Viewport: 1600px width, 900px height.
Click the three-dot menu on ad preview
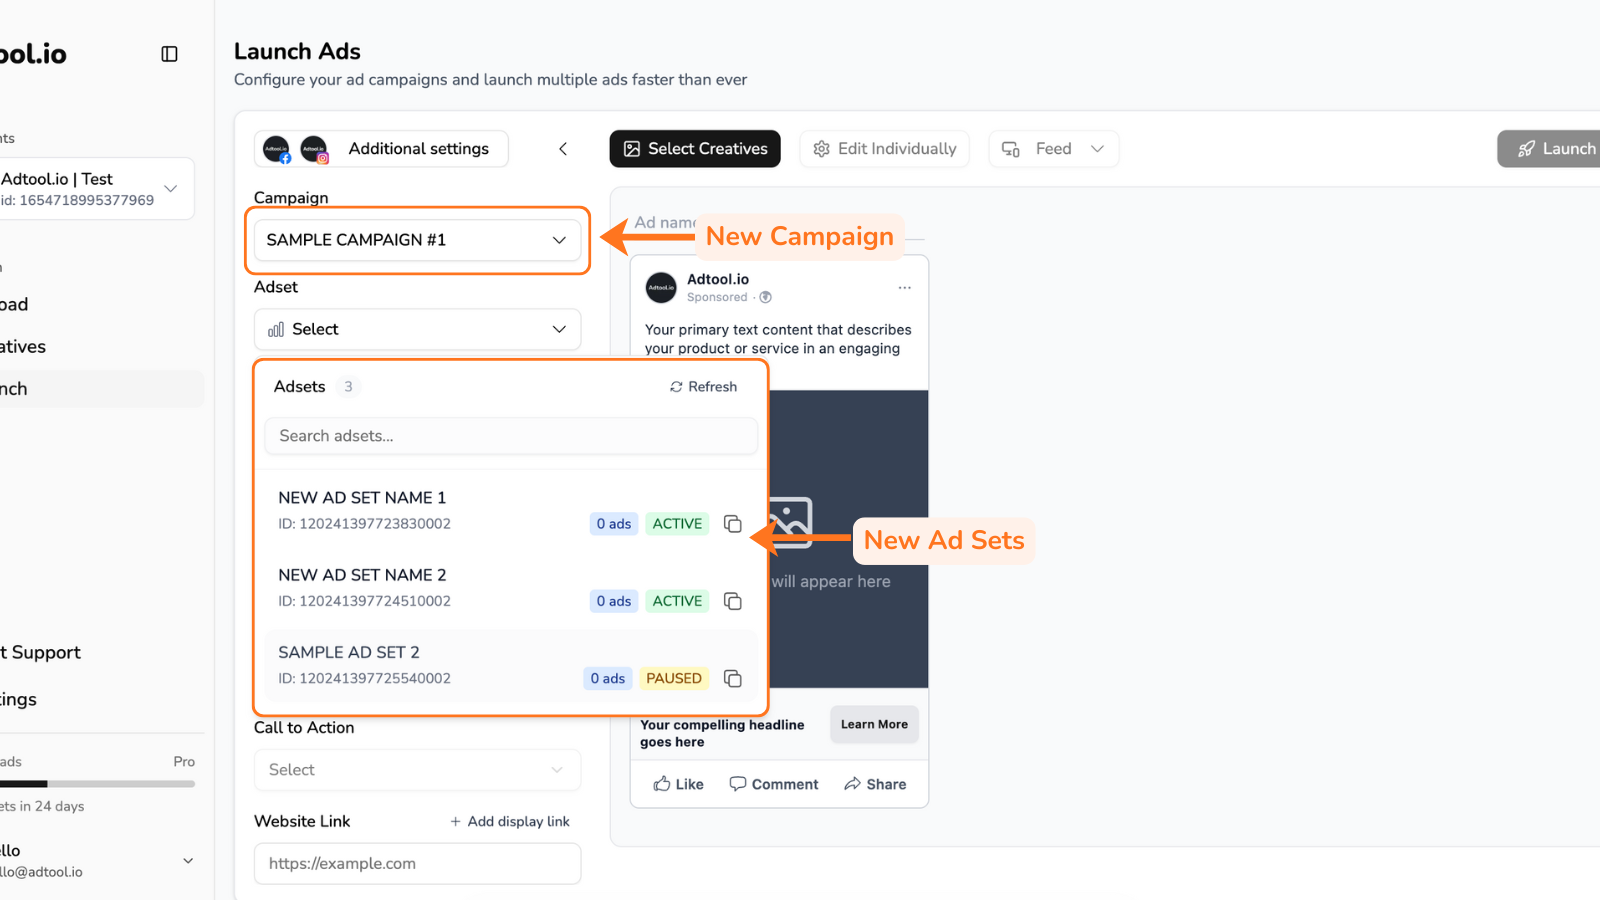click(904, 288)
